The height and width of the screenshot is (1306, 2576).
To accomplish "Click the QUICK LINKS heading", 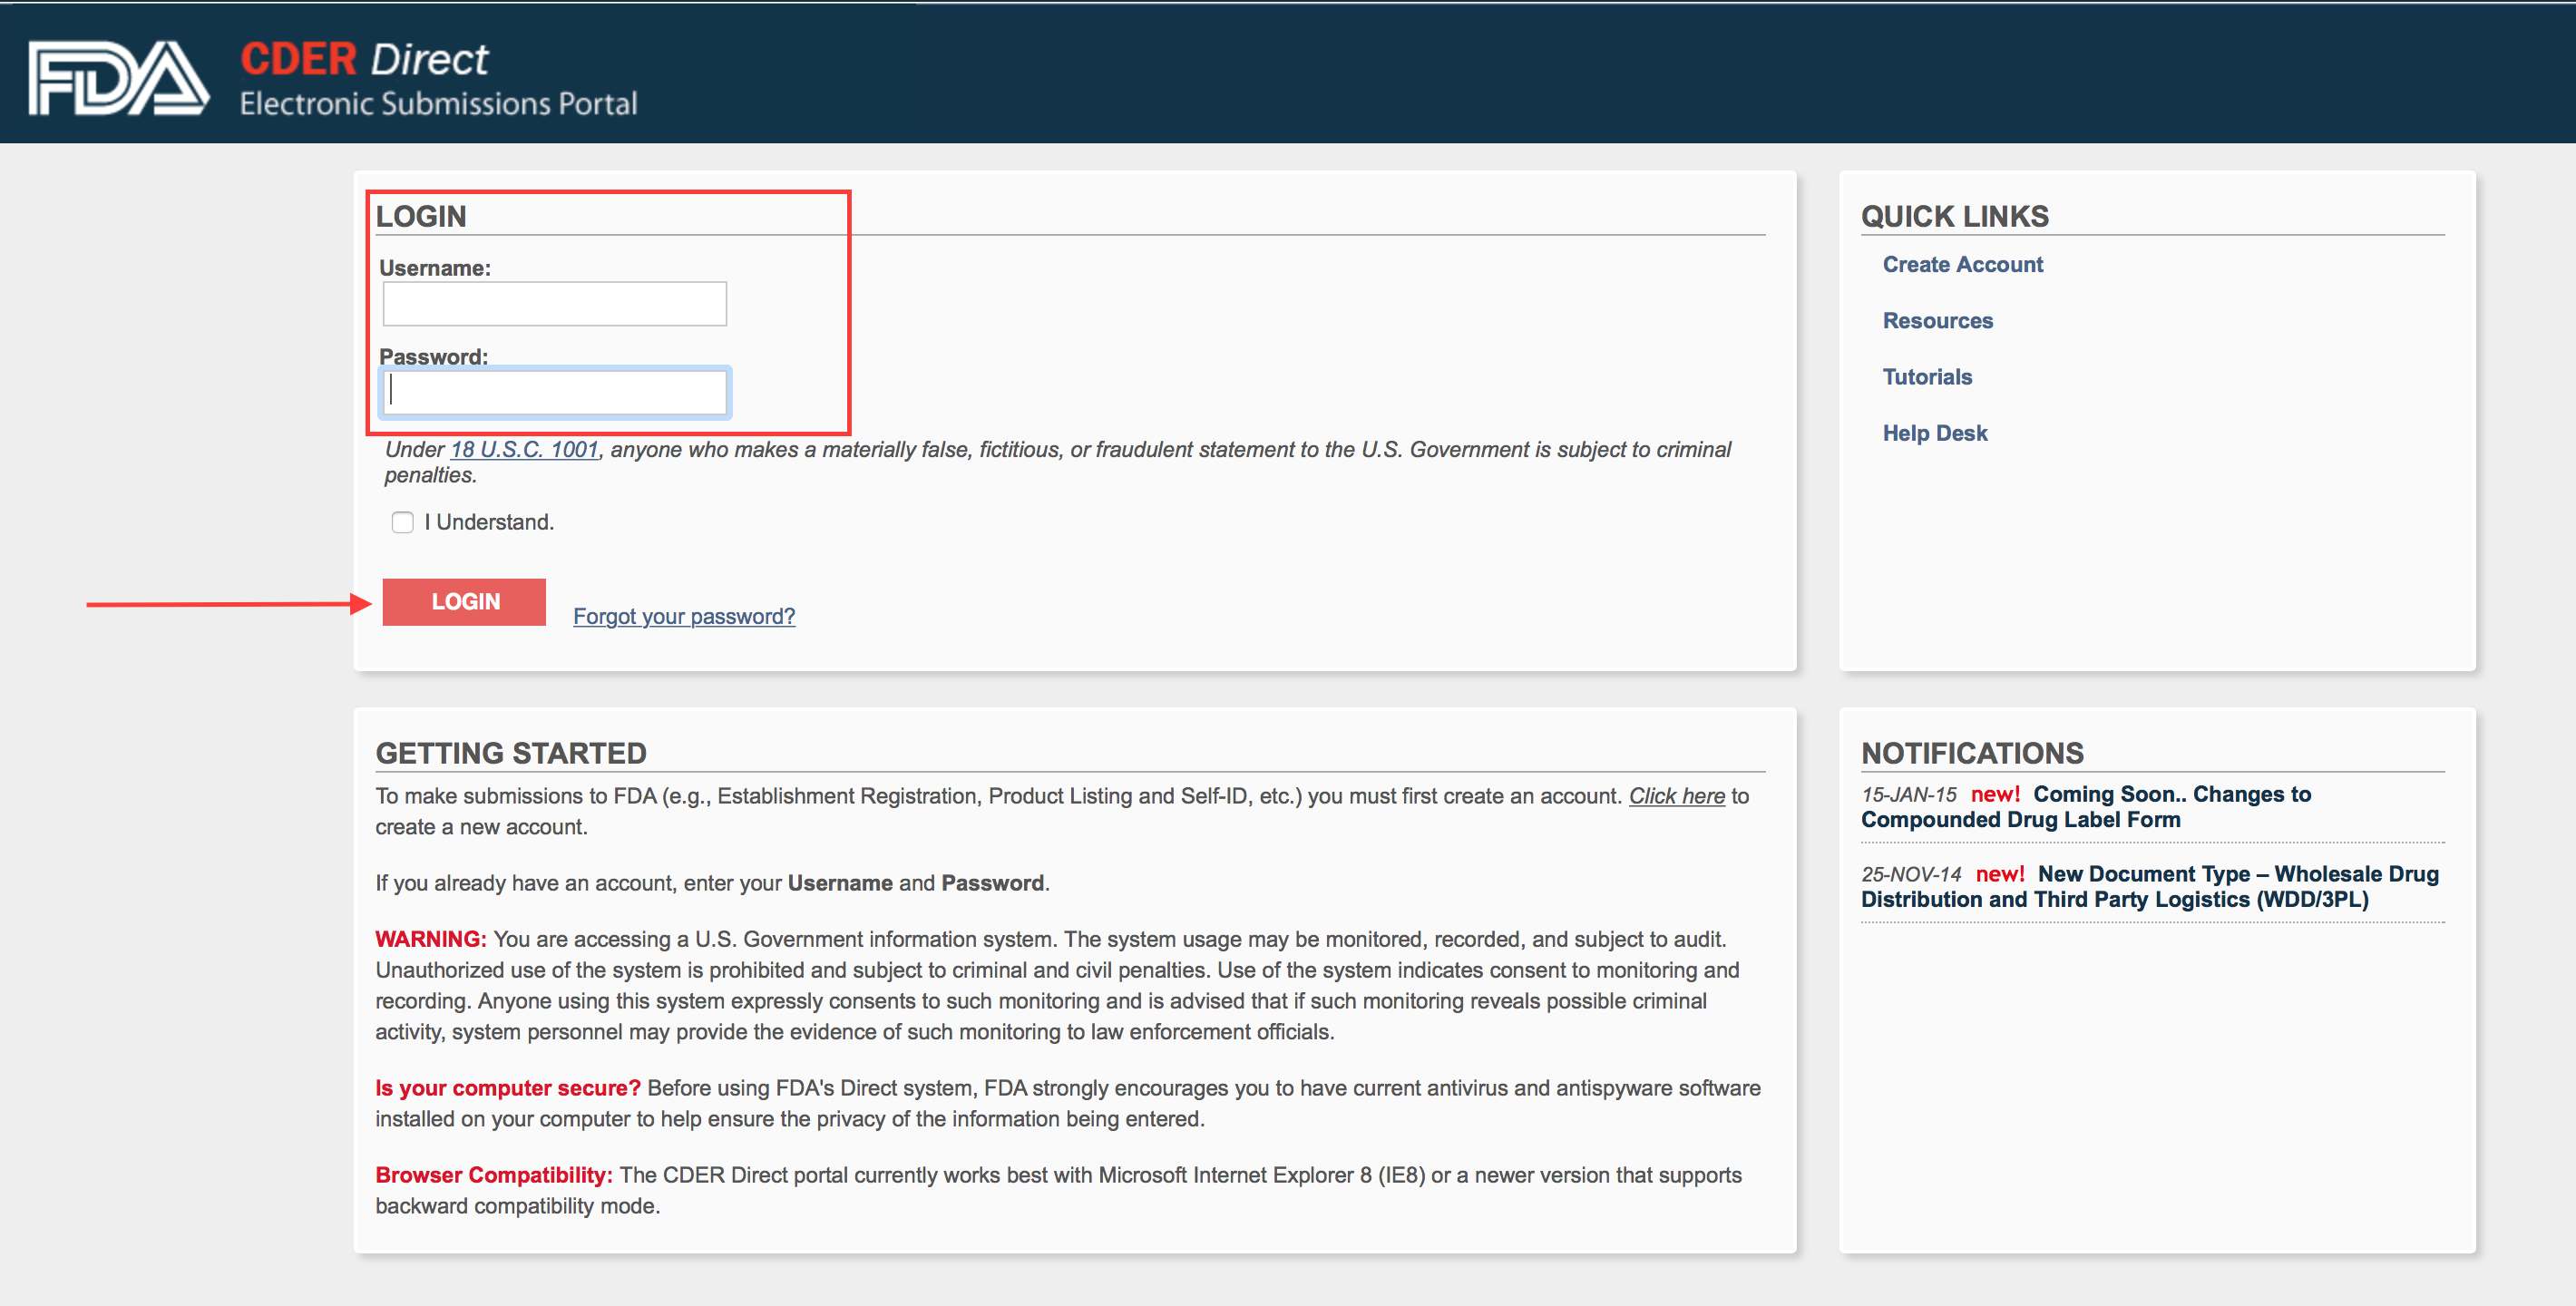I will tap(1954, 216).
